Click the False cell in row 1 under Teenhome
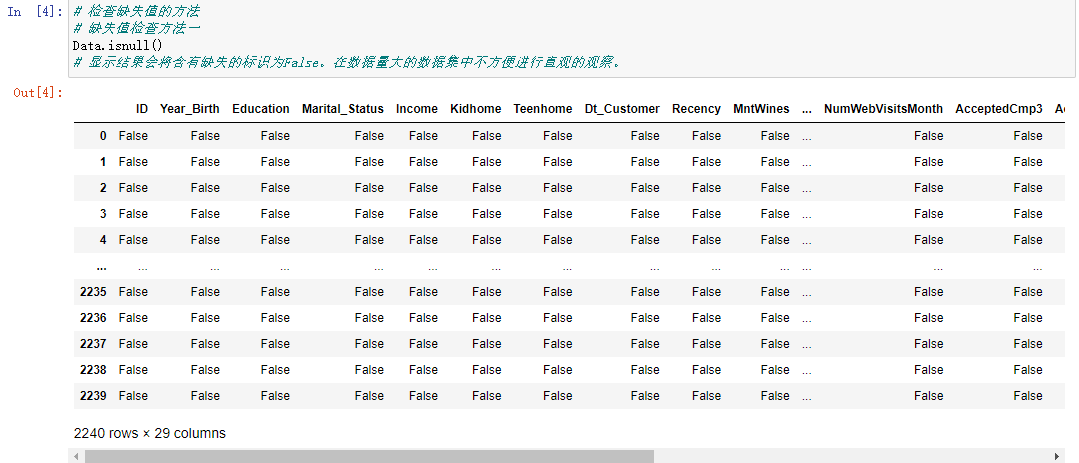The height and width of the screenshot is (463, 1079). 557,162
